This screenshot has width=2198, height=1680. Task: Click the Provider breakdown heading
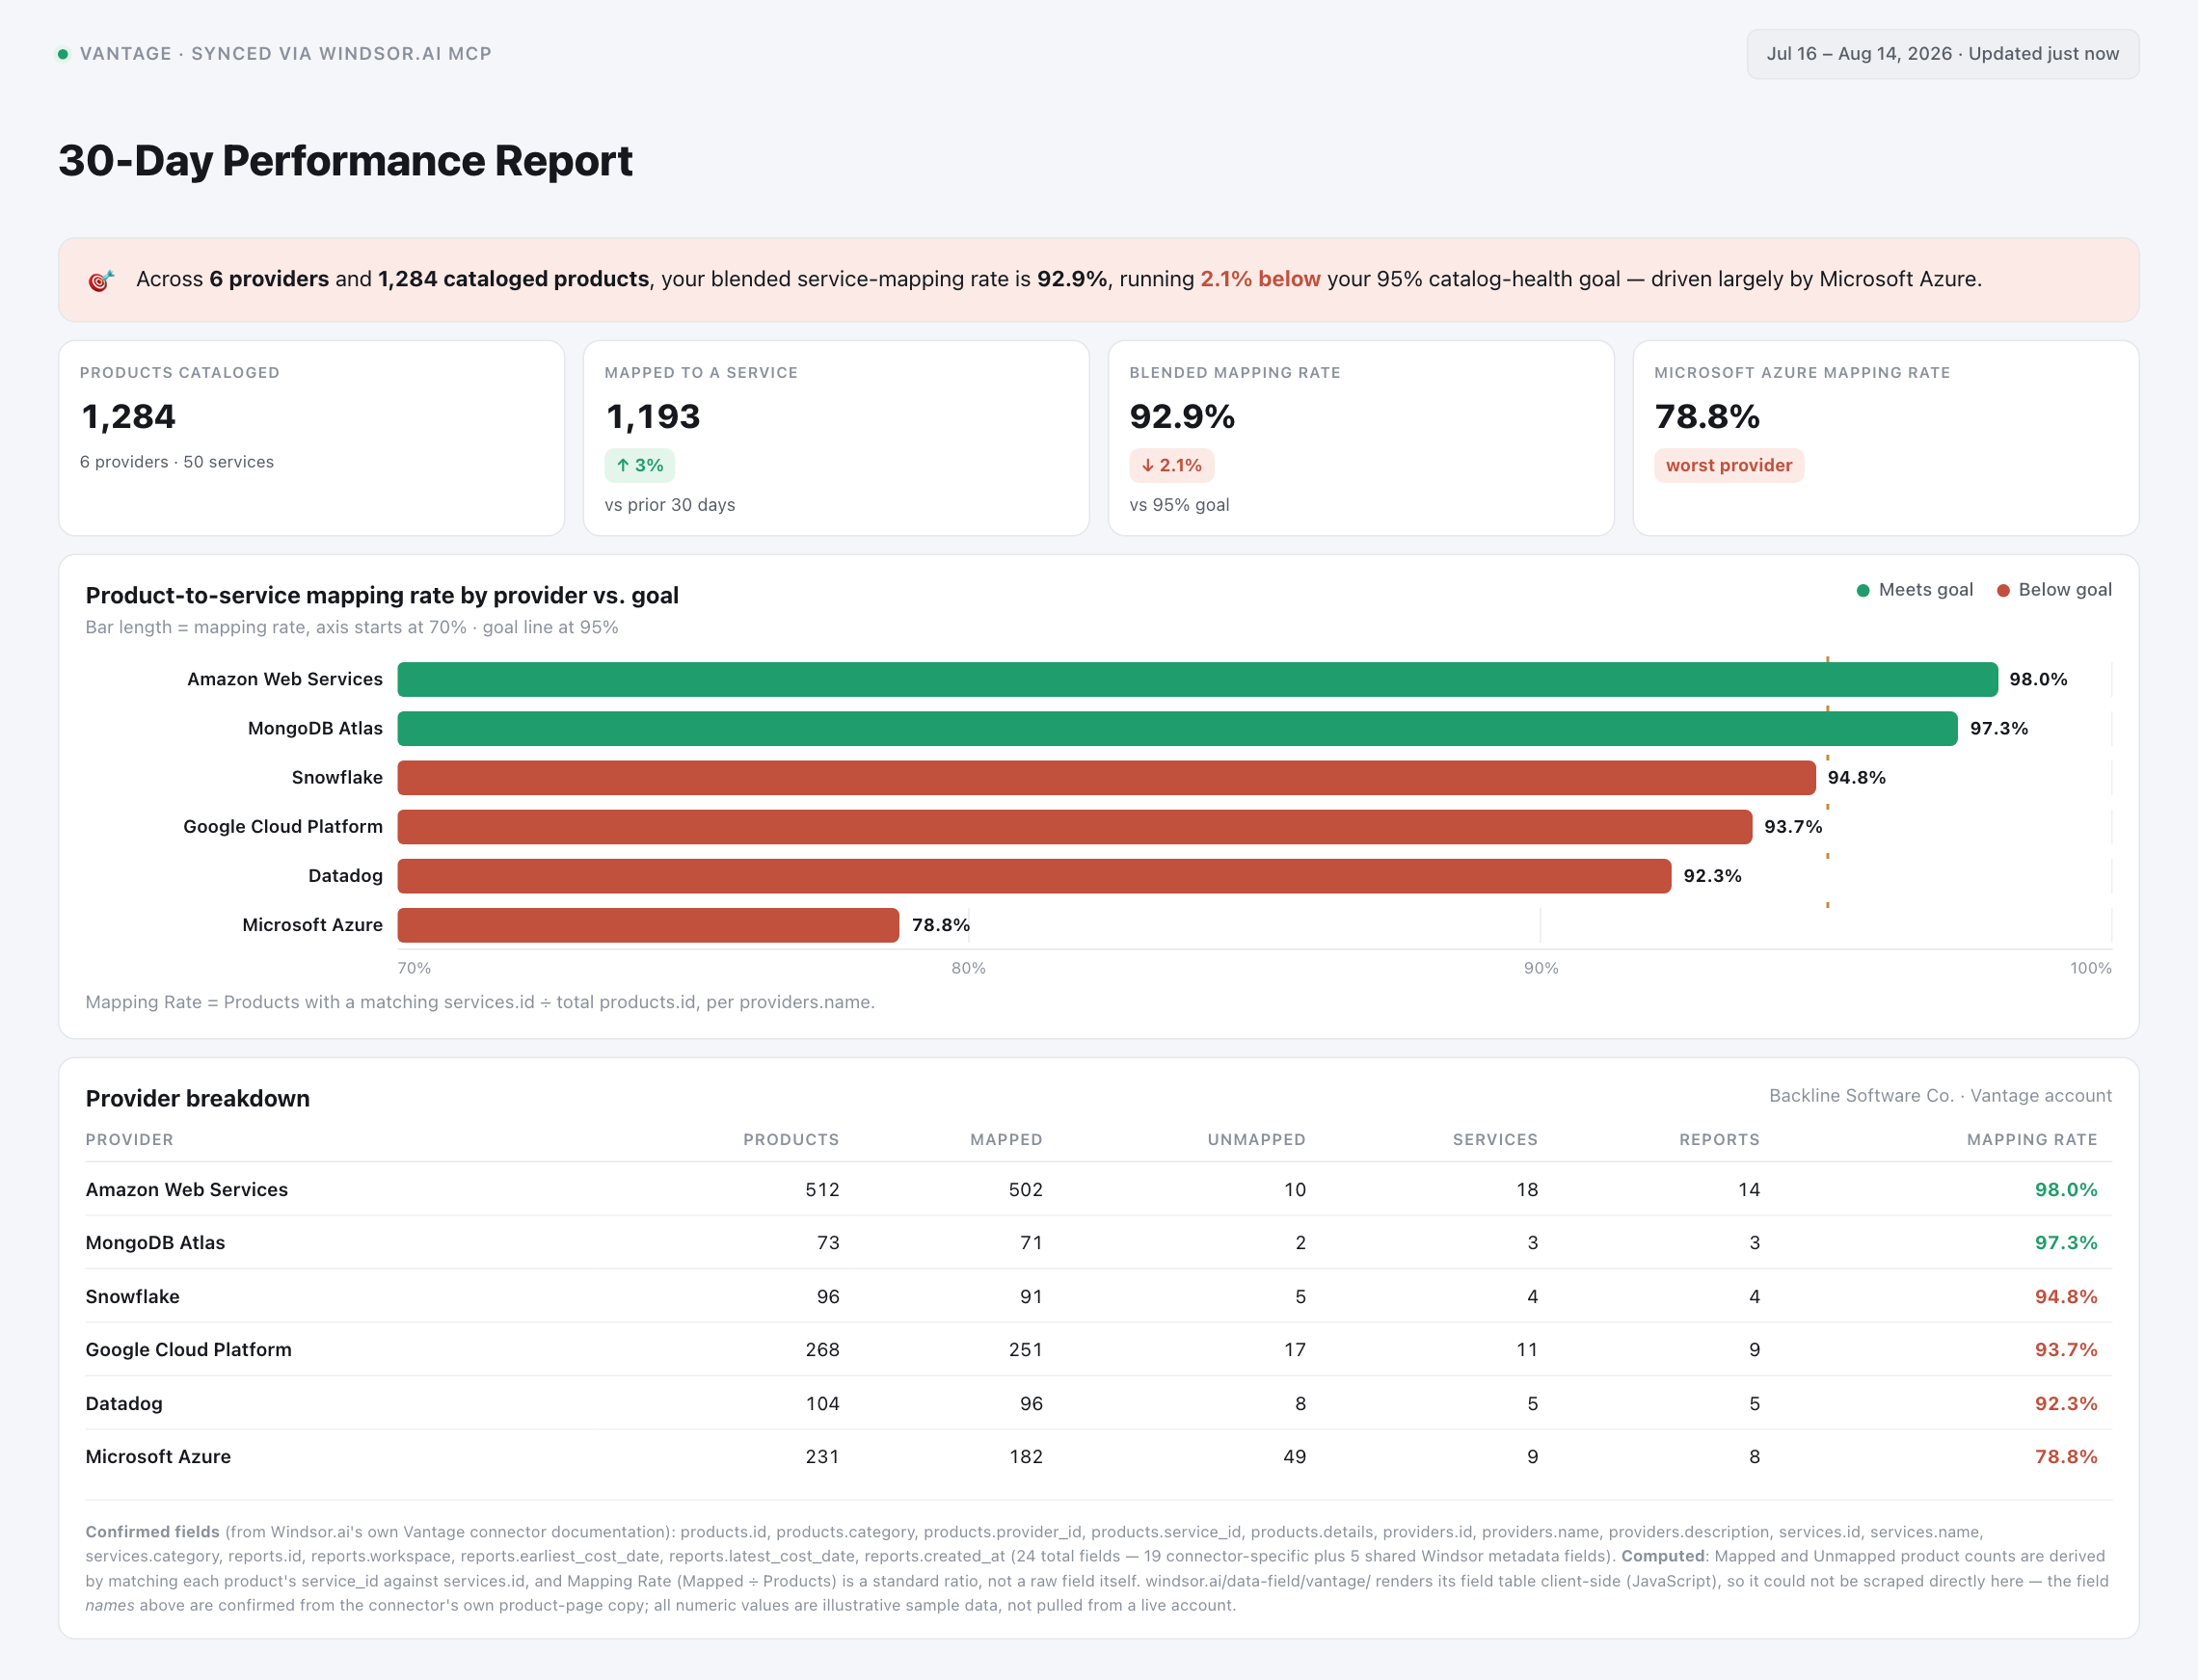(x=197, y=1098)
